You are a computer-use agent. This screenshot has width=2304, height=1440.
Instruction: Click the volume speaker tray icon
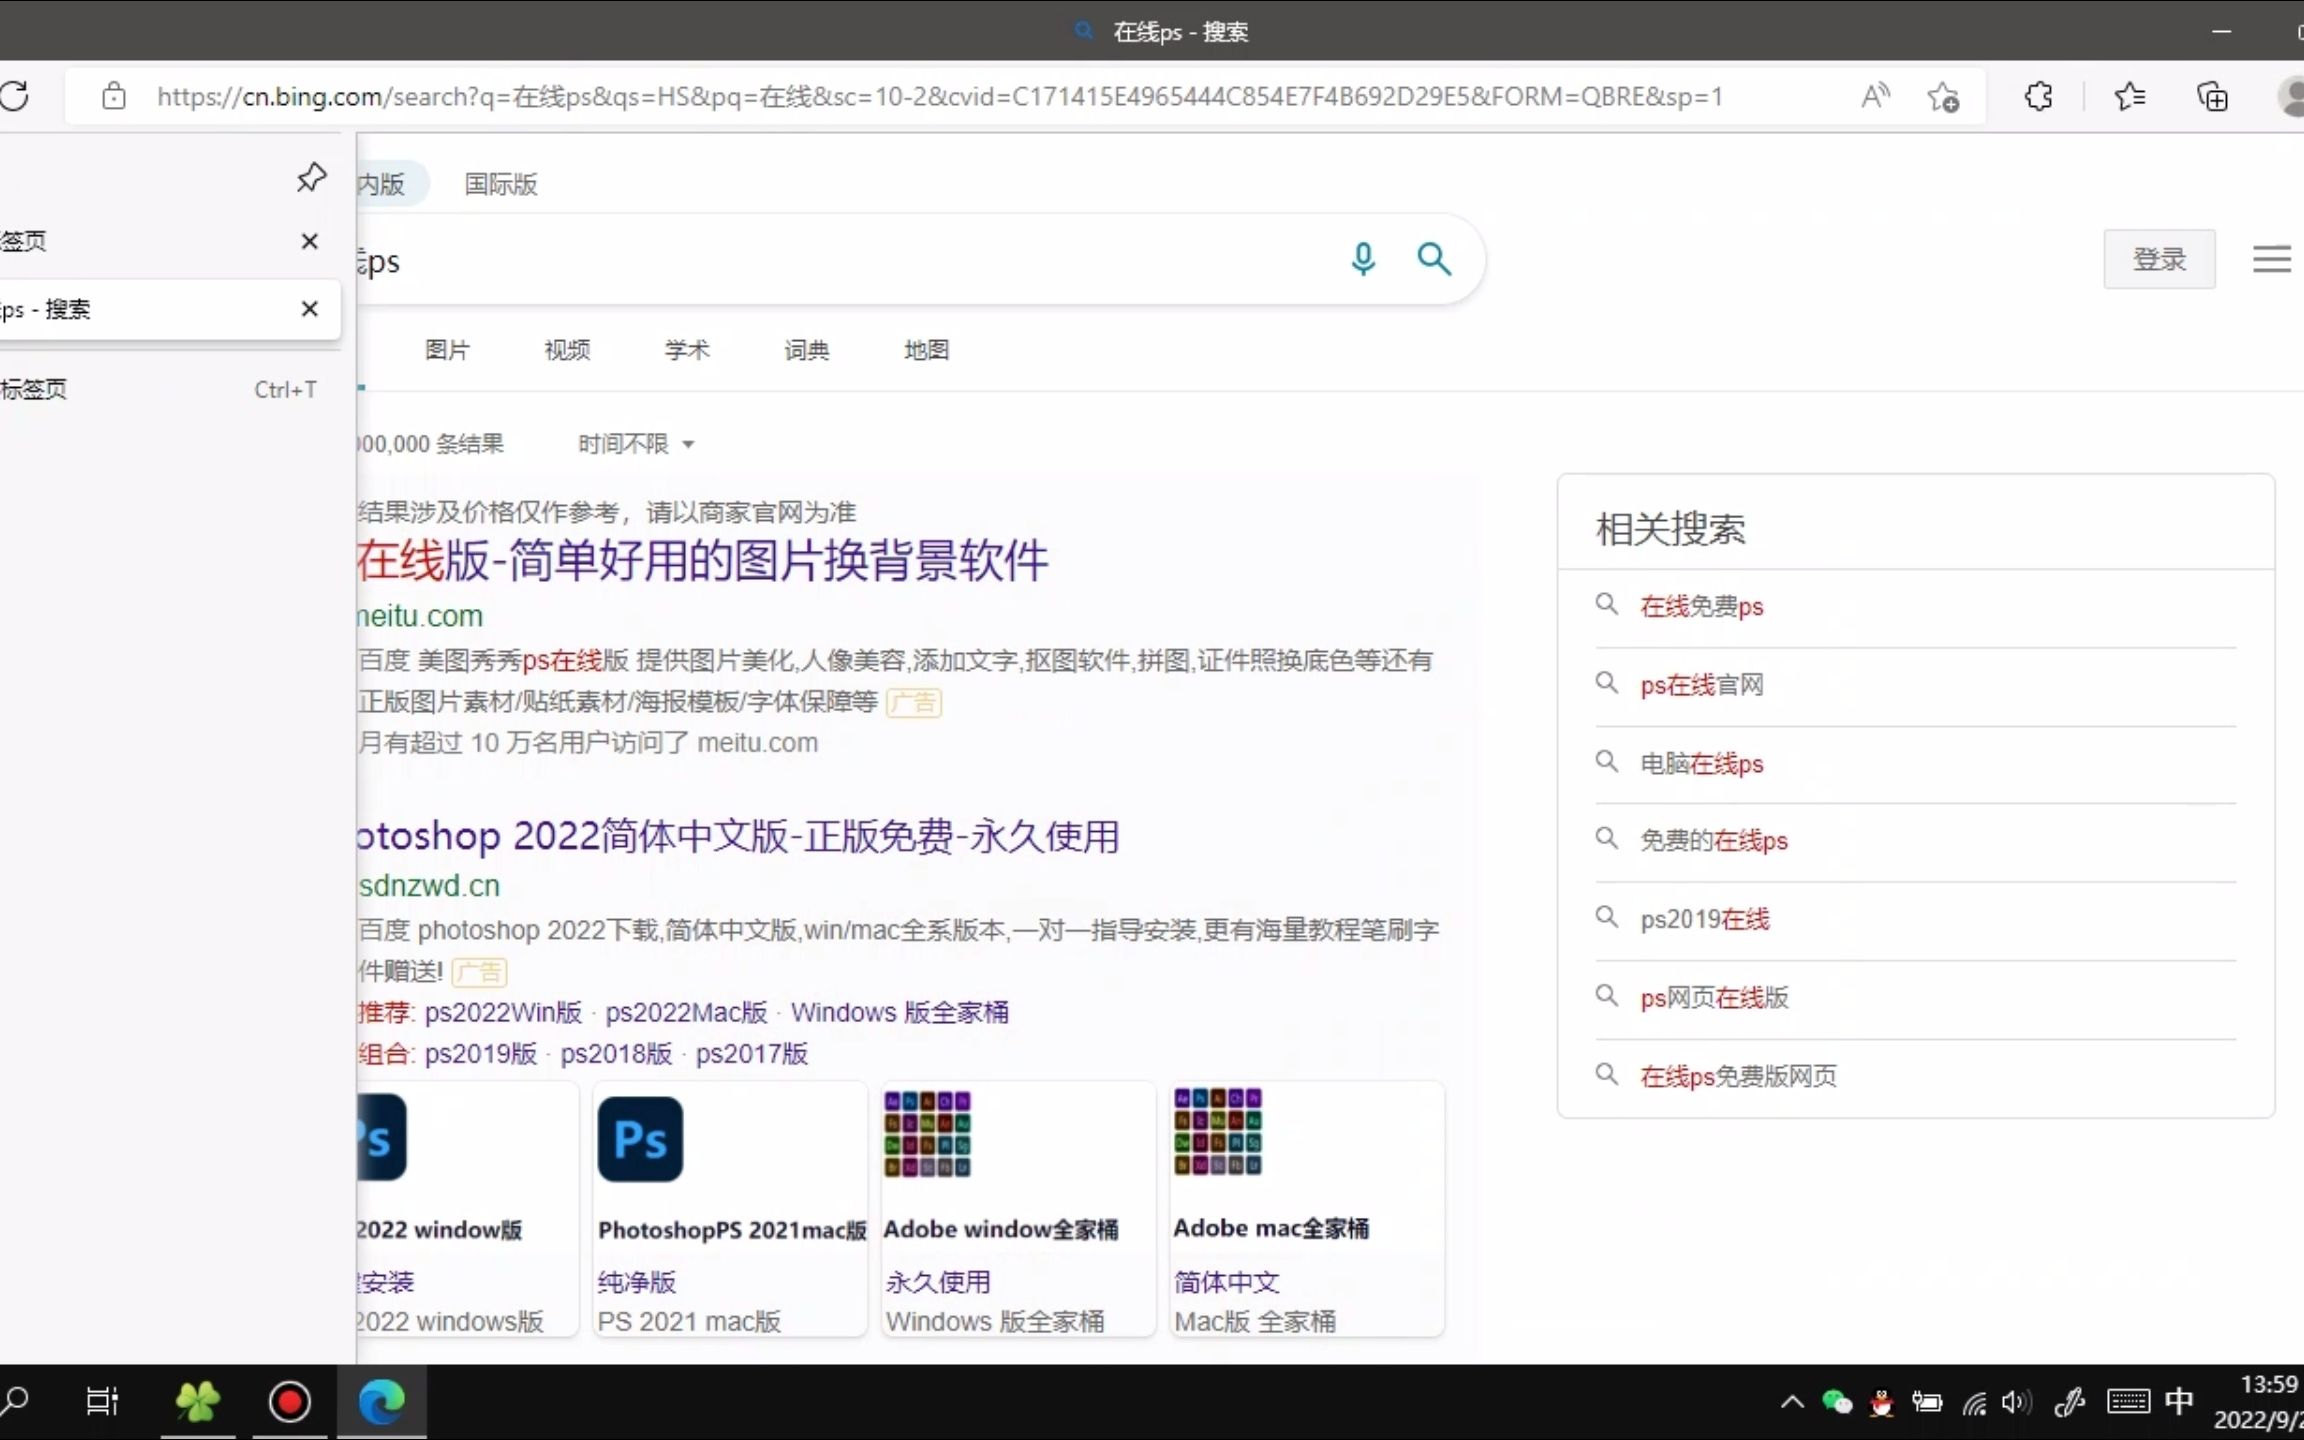pyautogui.click(x=2017, y=1402)
